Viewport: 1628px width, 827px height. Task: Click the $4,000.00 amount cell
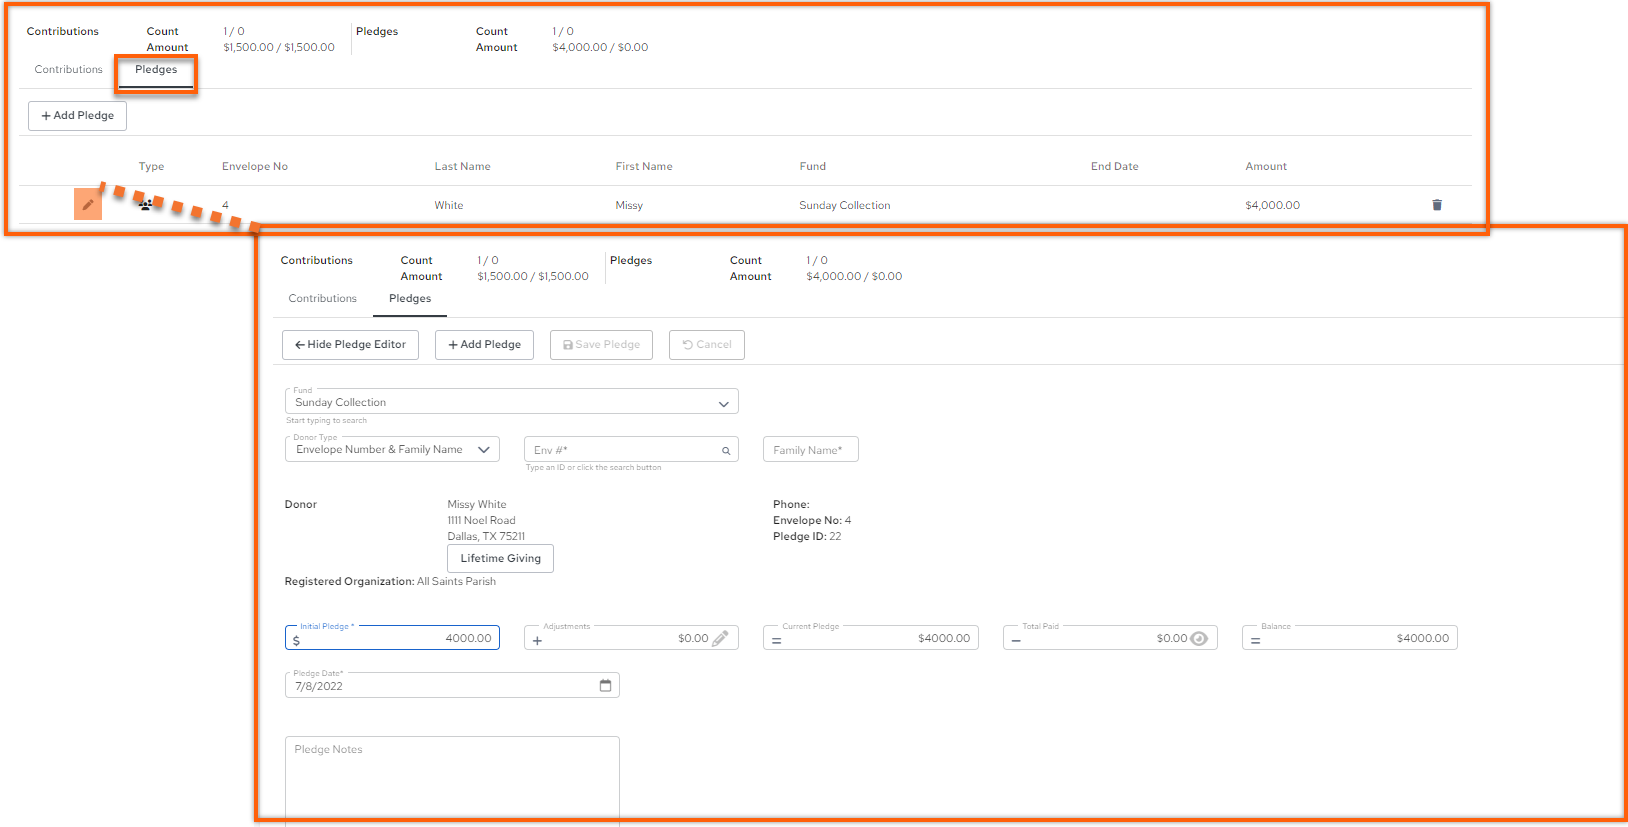click(1272, 205)
